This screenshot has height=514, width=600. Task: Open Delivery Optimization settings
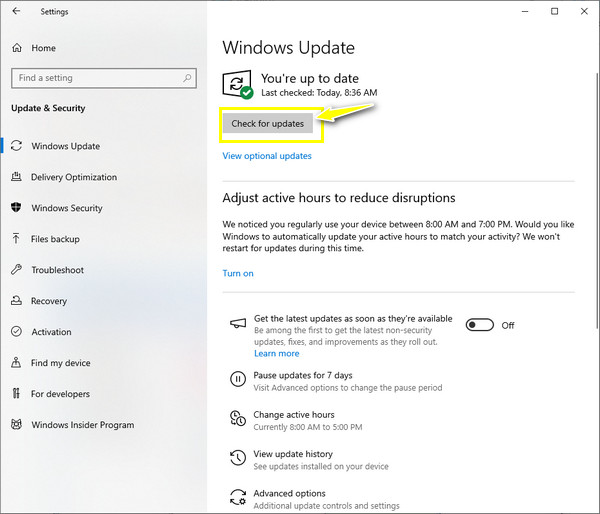coord(74,177)
